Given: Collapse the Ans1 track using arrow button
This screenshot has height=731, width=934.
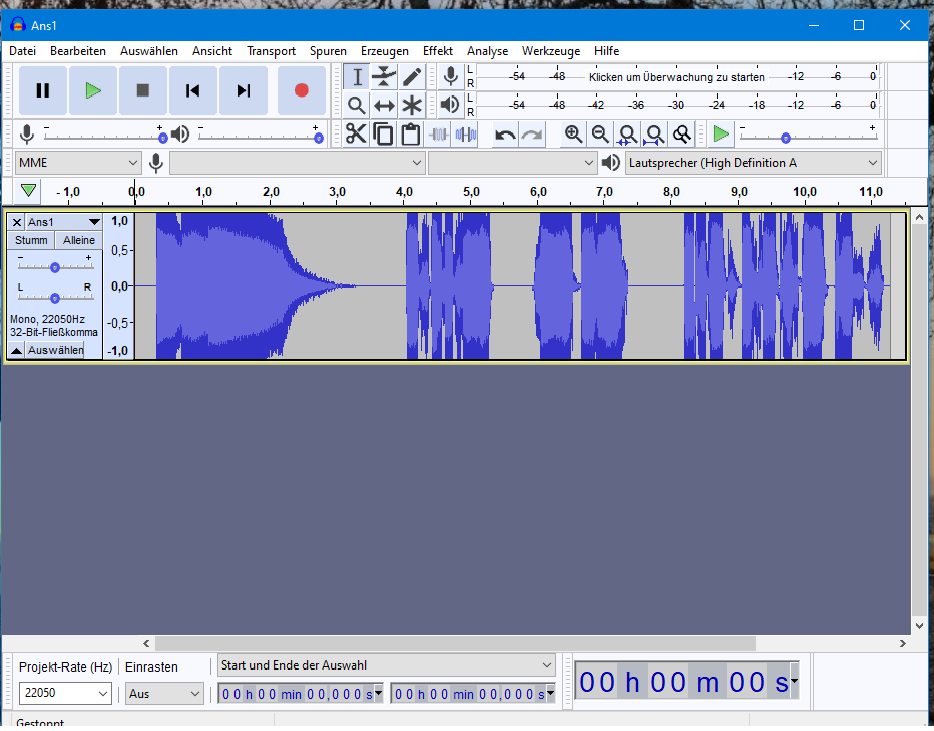Looking at the screenshot, I should [16, 351].
